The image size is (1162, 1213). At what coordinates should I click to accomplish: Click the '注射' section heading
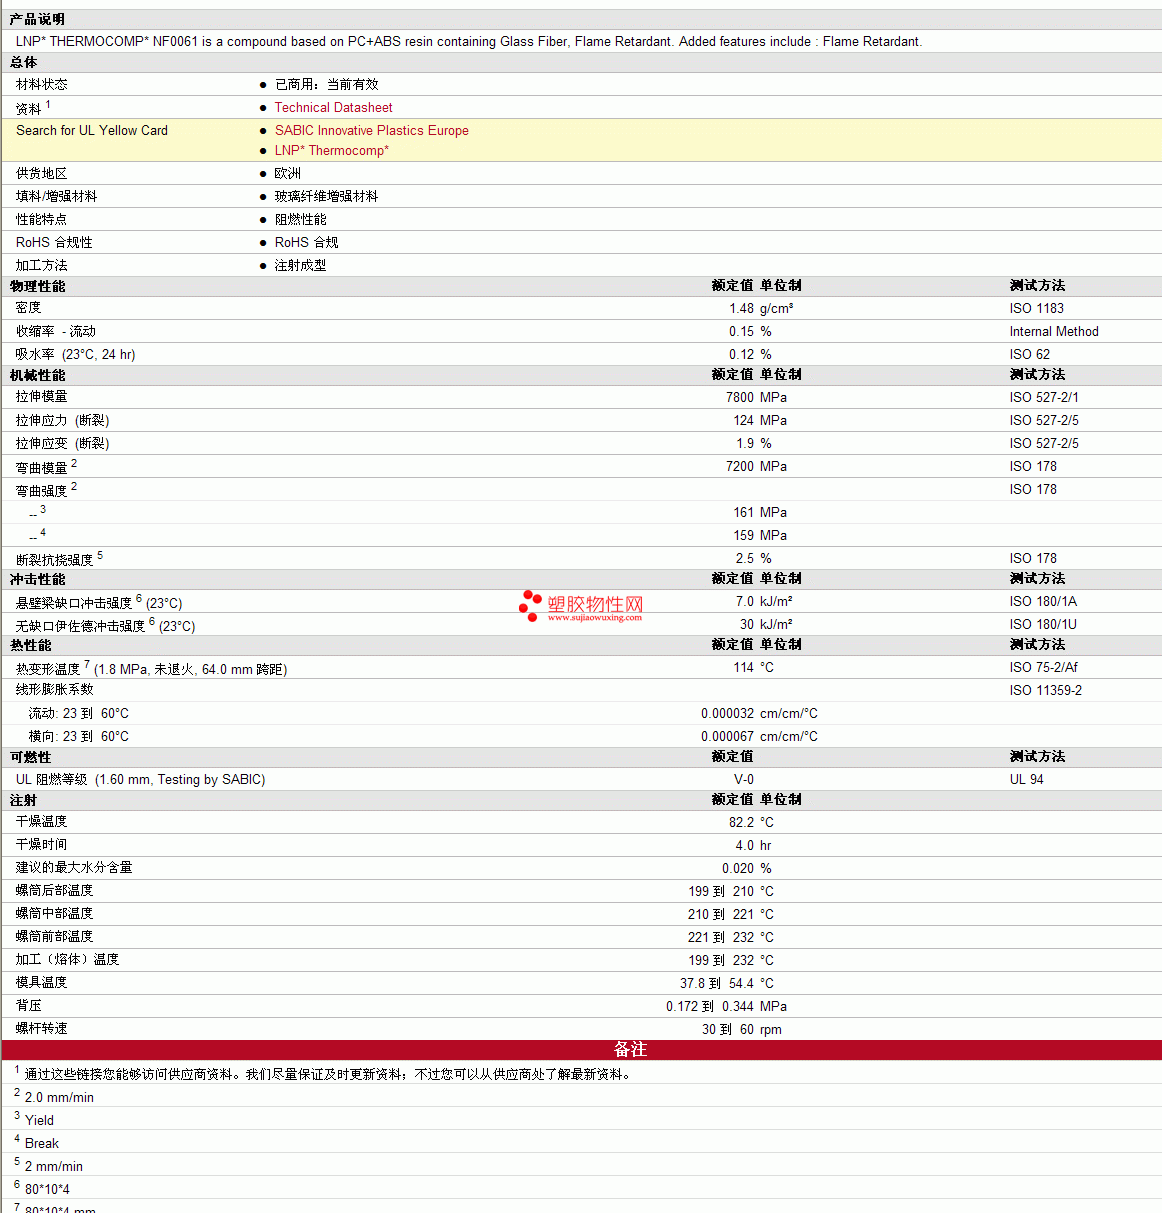pyautogui.click(x=24, y=801)
